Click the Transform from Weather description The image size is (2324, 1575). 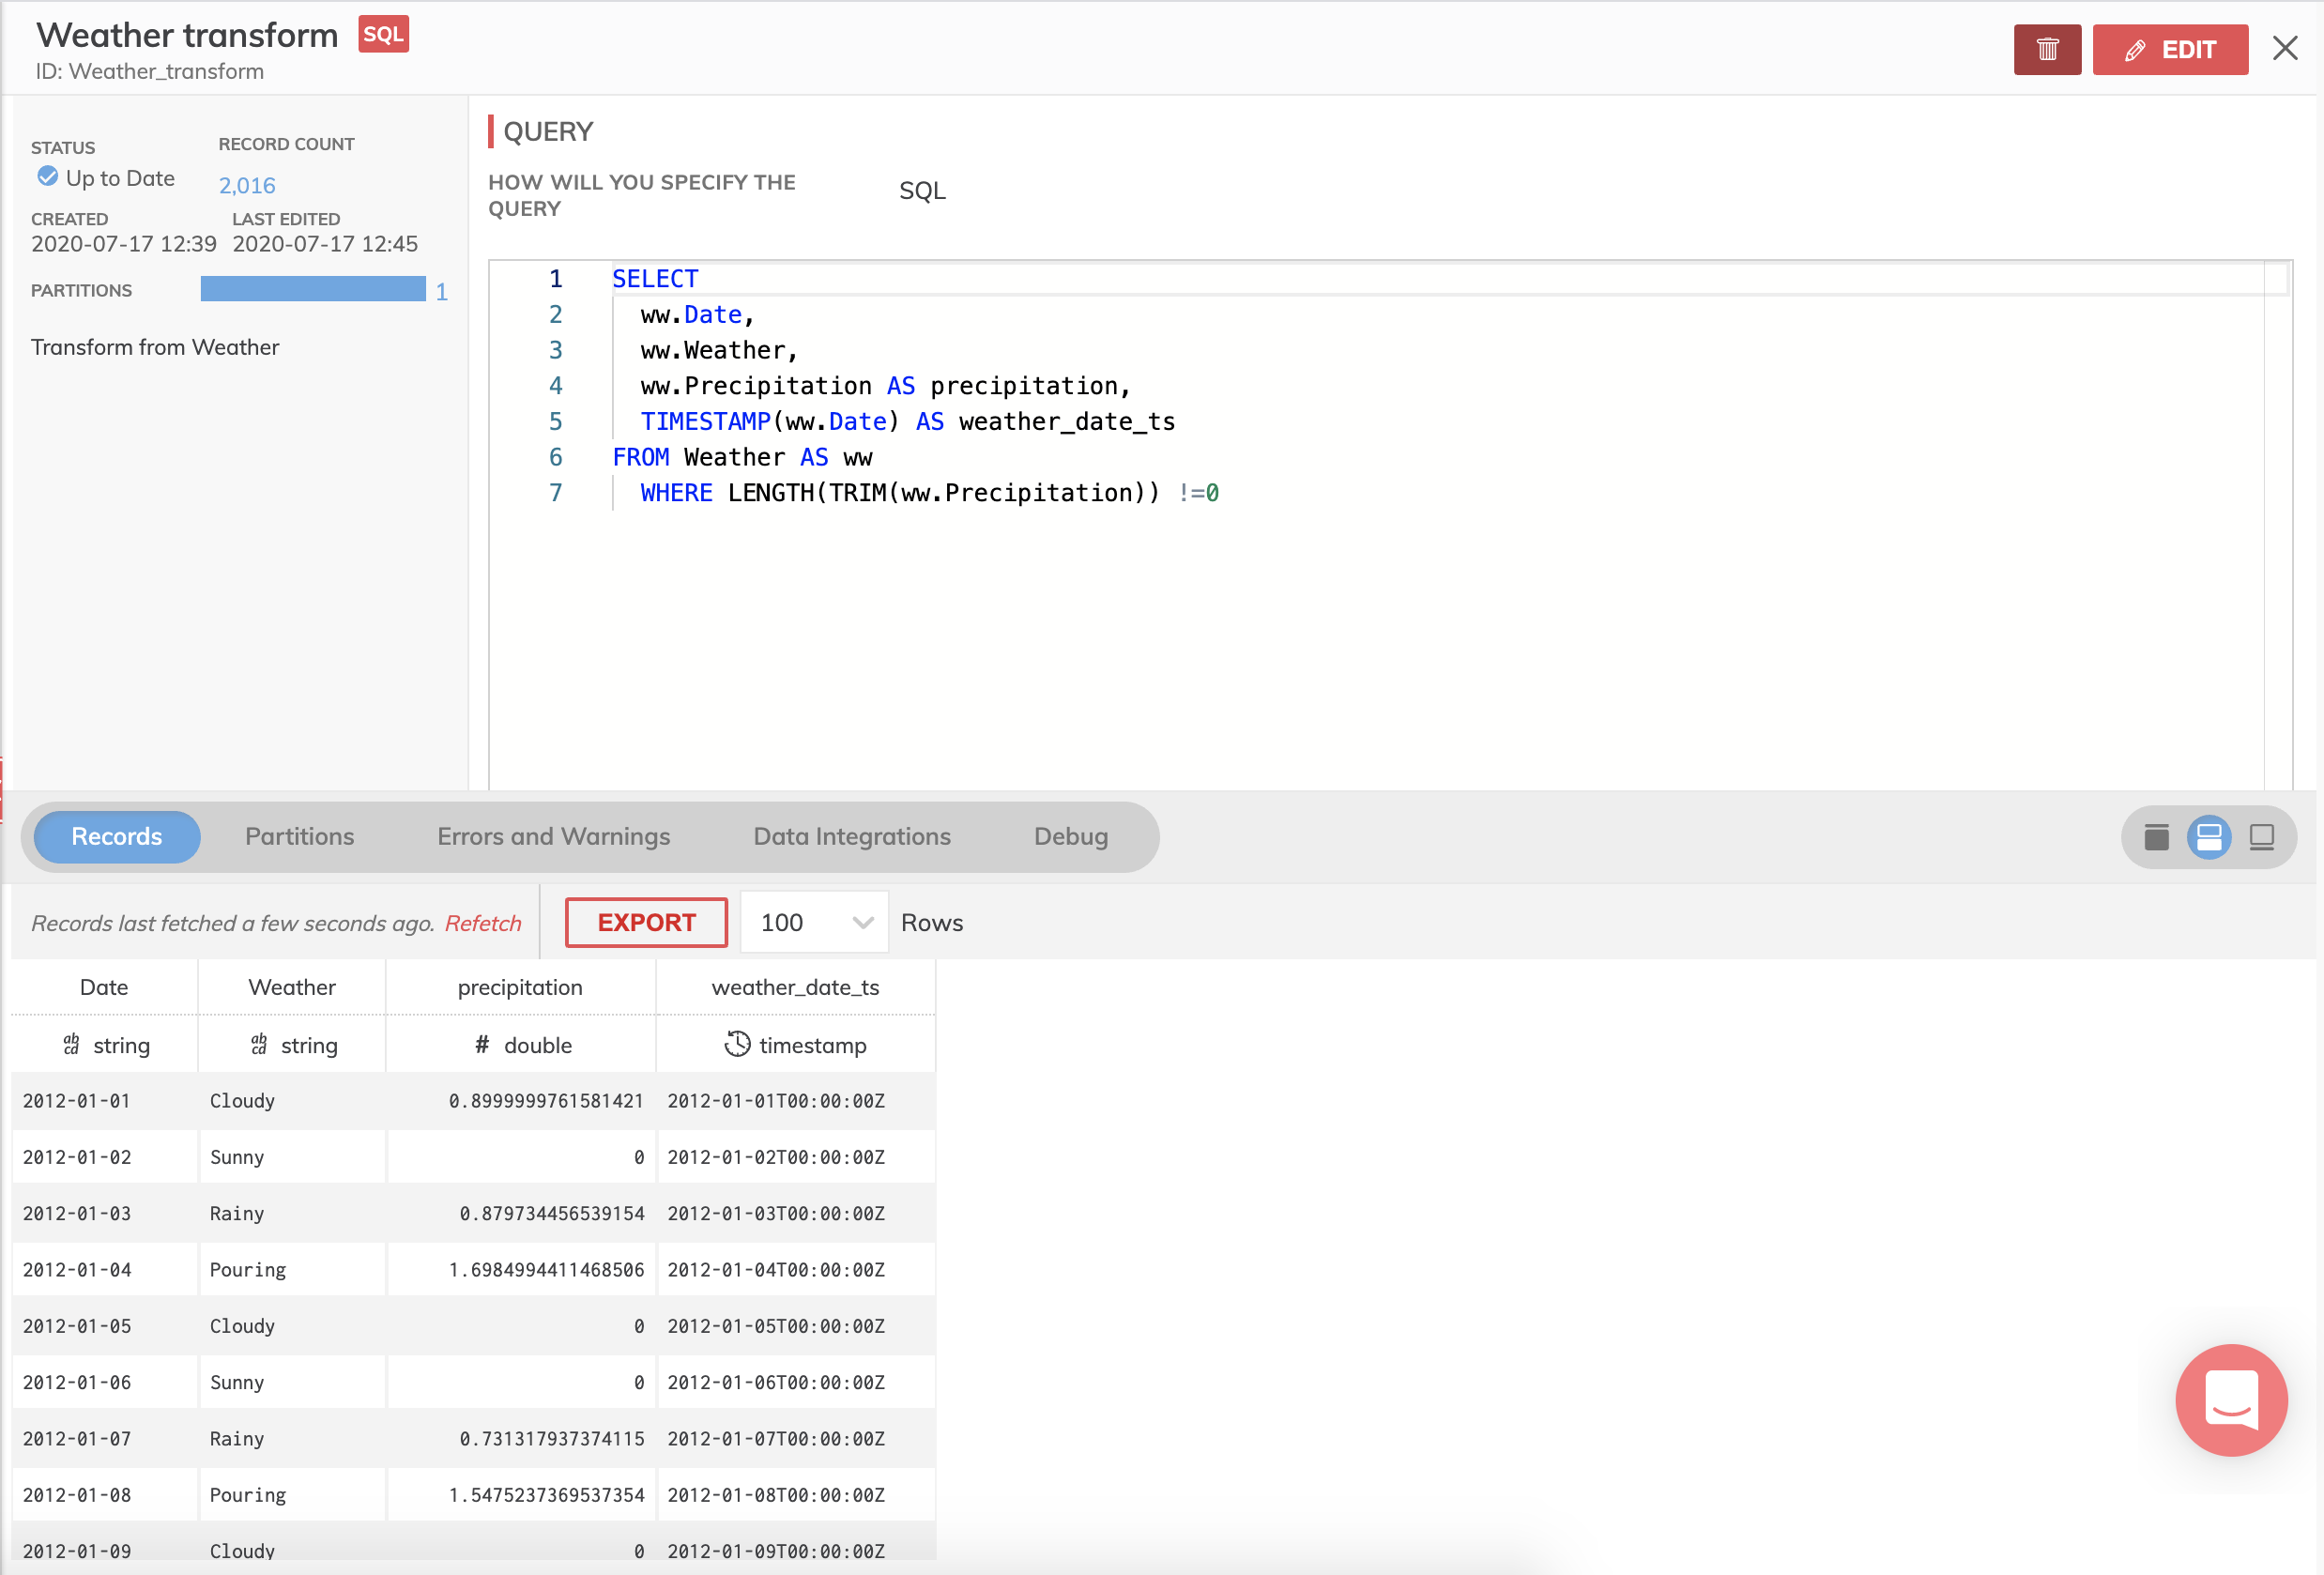[x=155, y=347]
